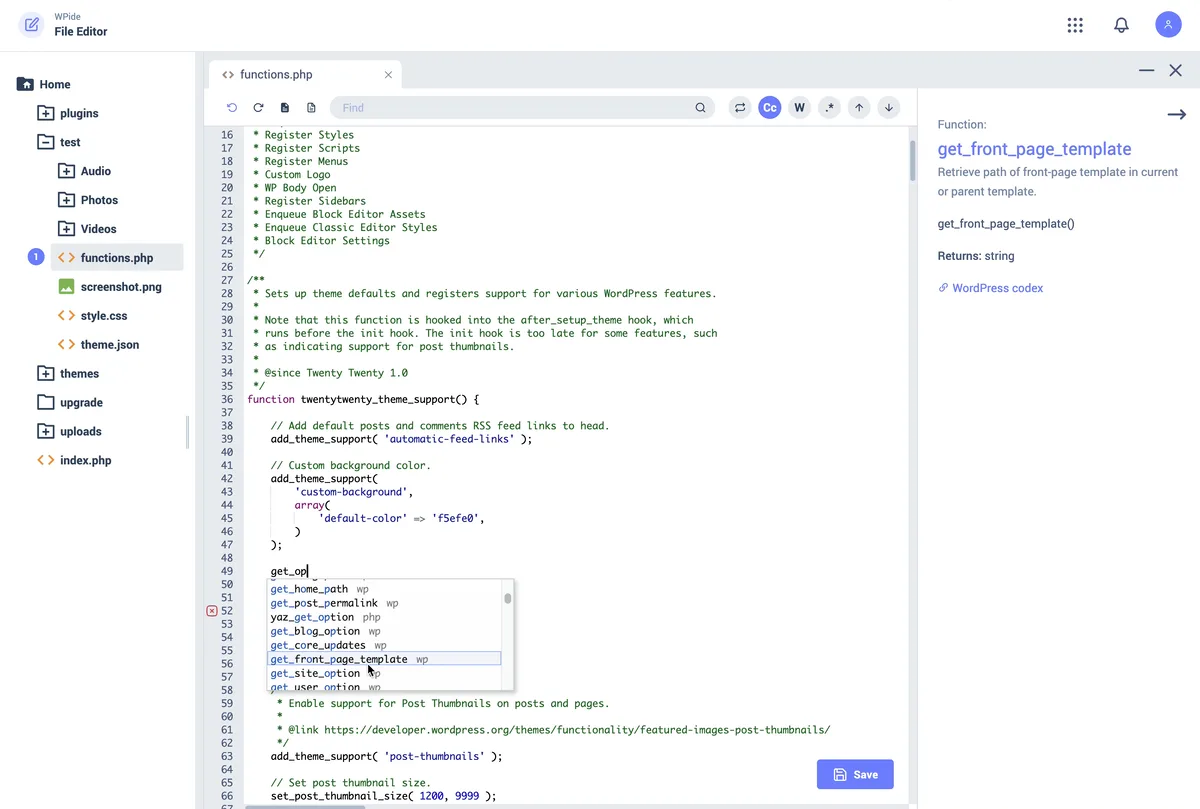Viewport: 1200px width, 809px height.
Task: Click the 'Returns: string' text in help panel
Action: tap(976, 256)
